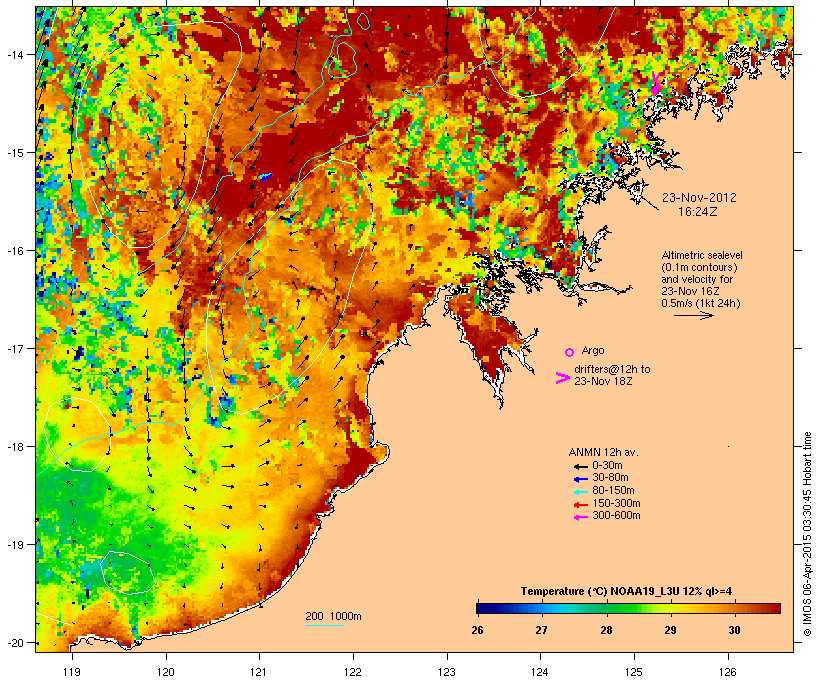Click the '80-150m' depth label
The image size is (820, 680).
613,491
